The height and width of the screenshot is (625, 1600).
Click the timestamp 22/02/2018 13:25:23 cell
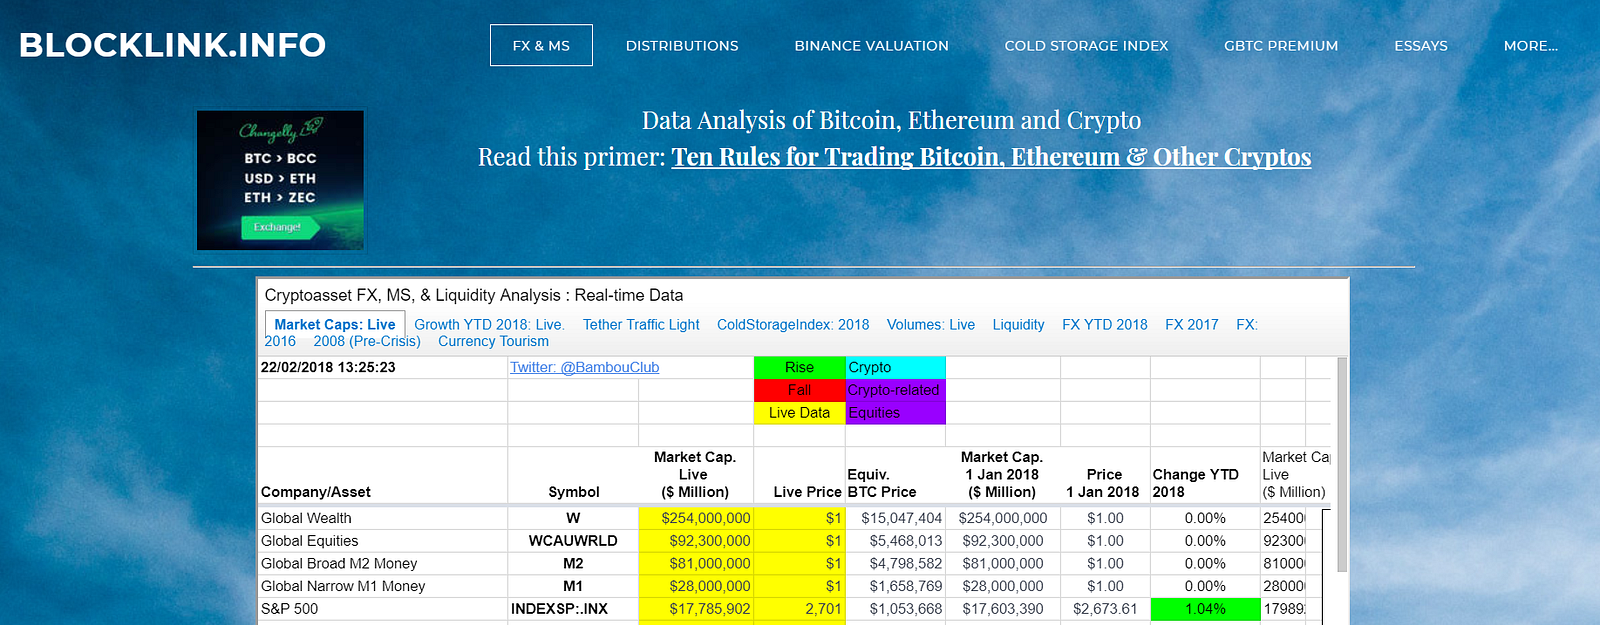[x=383, y=367]
